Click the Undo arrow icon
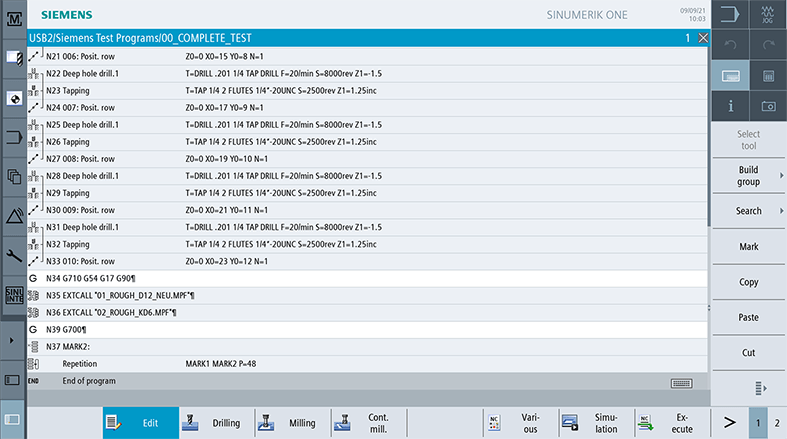 click(x=730, y=45)
